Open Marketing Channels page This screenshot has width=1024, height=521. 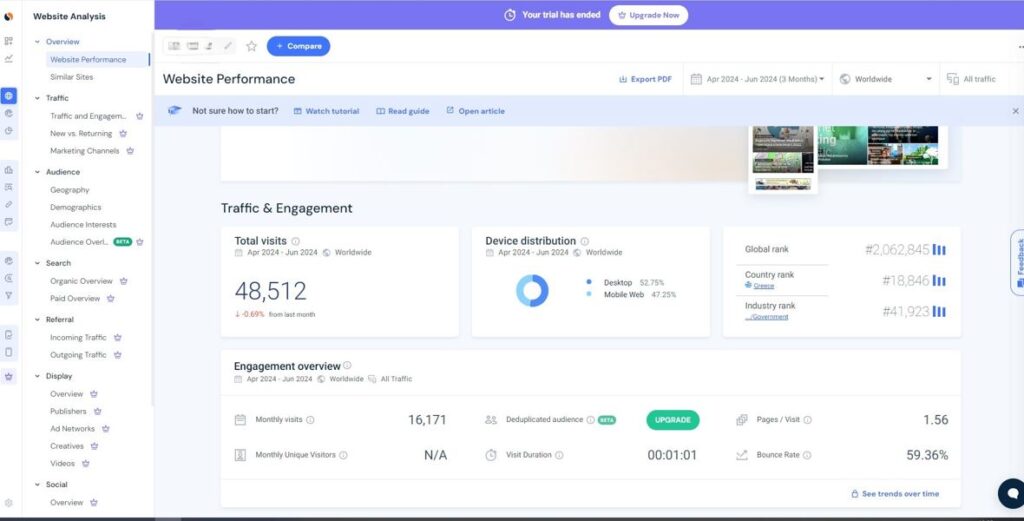tap(85, 151)
